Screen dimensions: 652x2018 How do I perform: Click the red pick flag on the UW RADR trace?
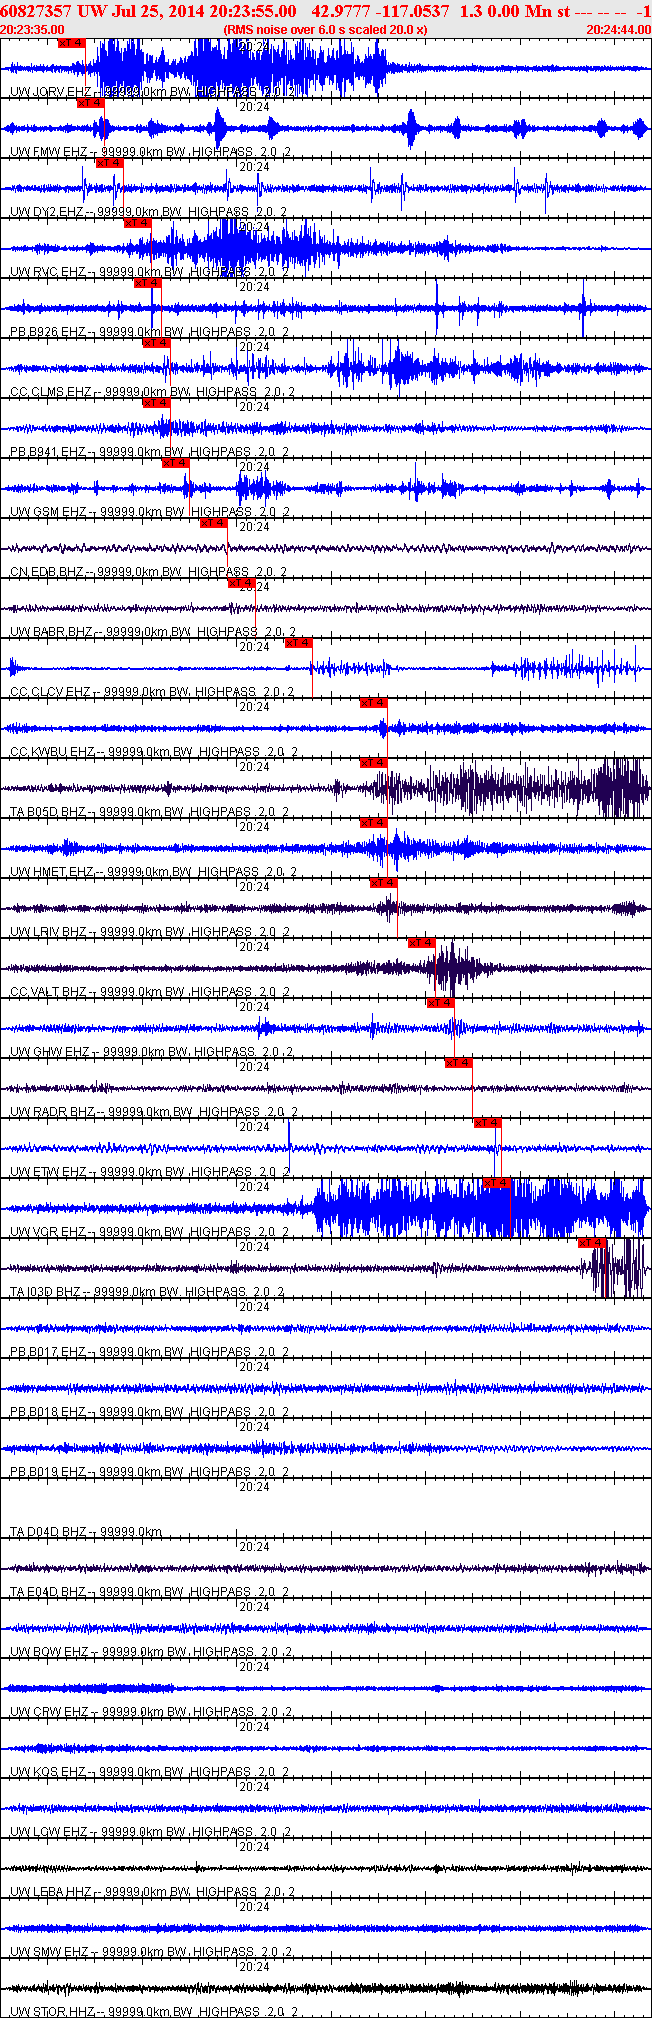[x=459, y=1063]
